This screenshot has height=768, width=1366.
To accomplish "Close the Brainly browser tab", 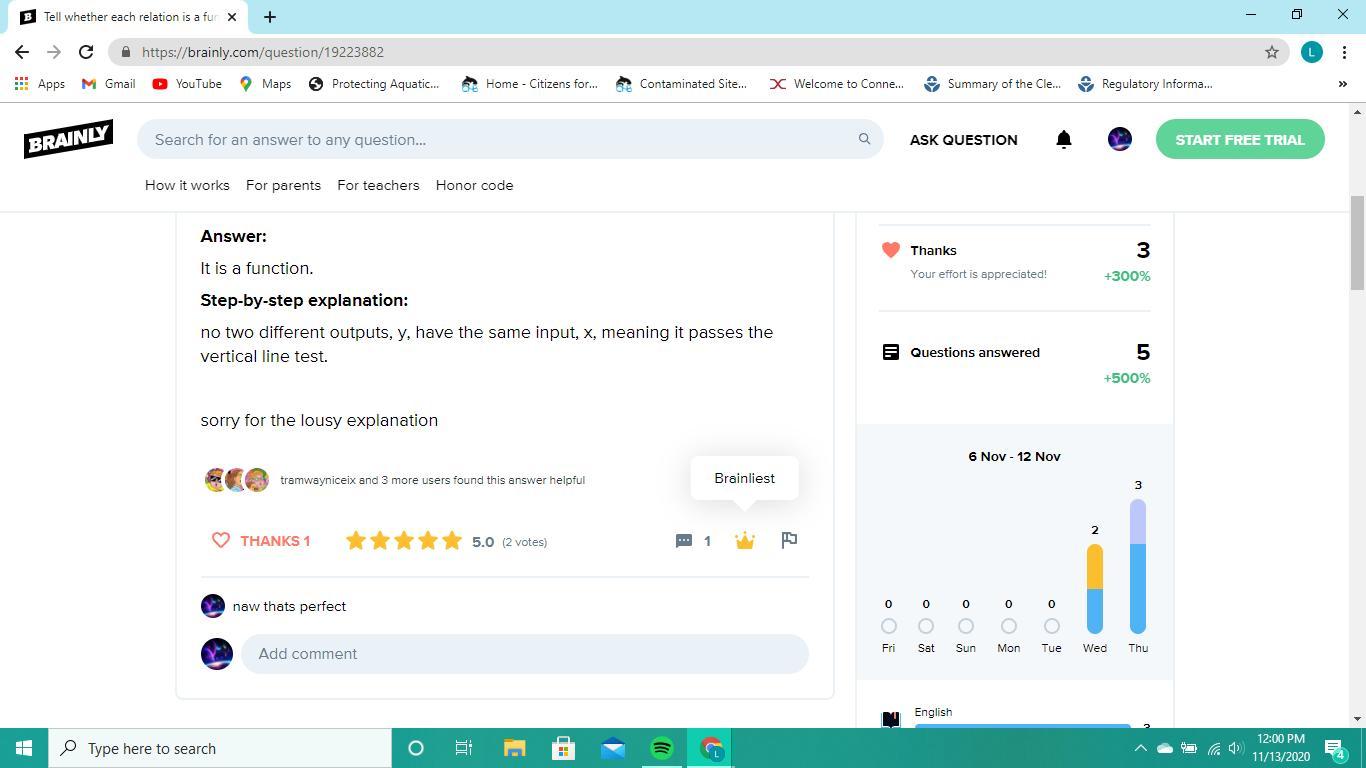I will 232,17.
